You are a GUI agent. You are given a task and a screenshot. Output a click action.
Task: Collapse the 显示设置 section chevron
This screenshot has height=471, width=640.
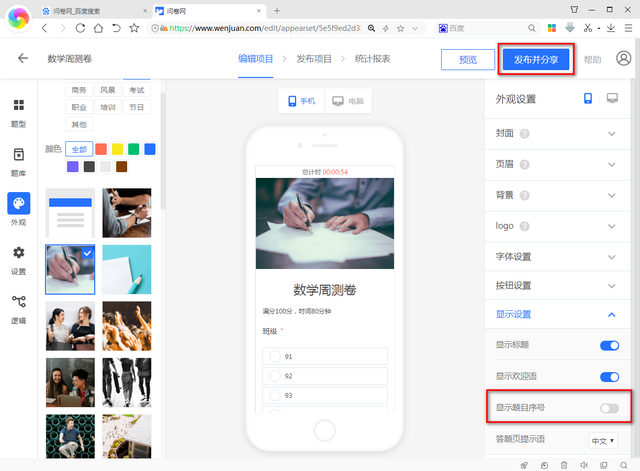(611, 314)
